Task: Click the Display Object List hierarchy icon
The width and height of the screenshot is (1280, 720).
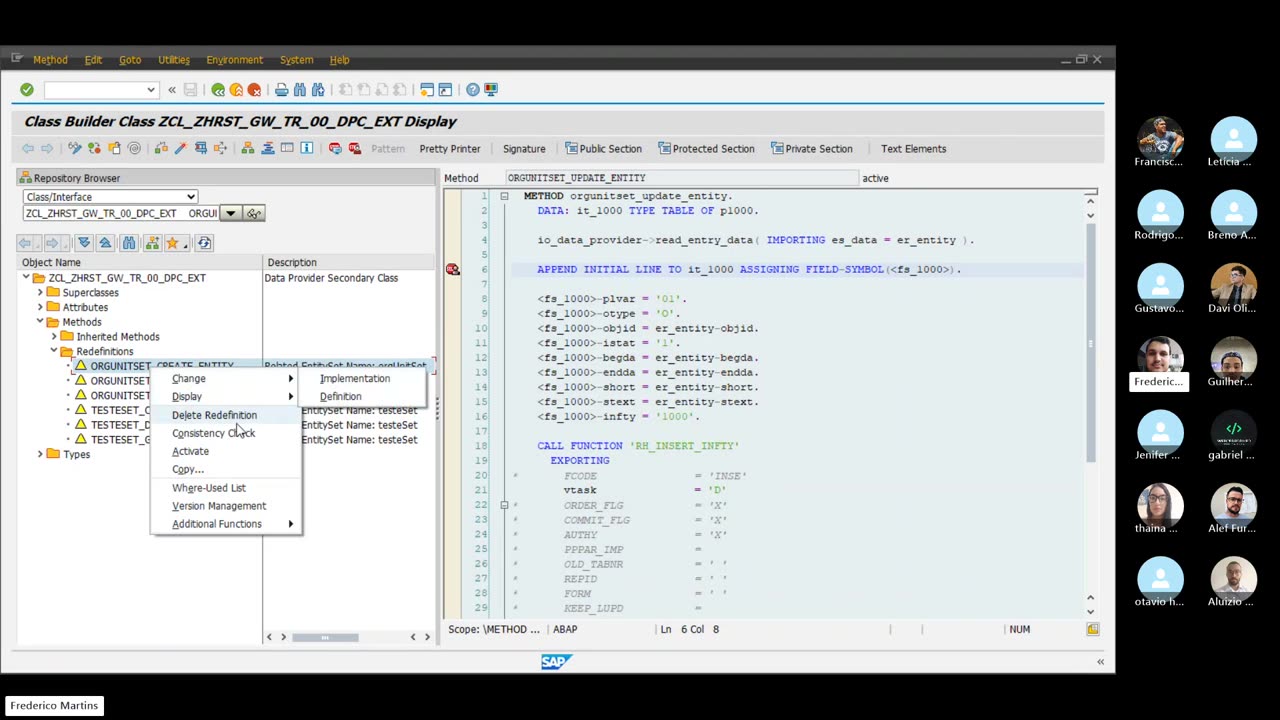Action: point(248,148)
